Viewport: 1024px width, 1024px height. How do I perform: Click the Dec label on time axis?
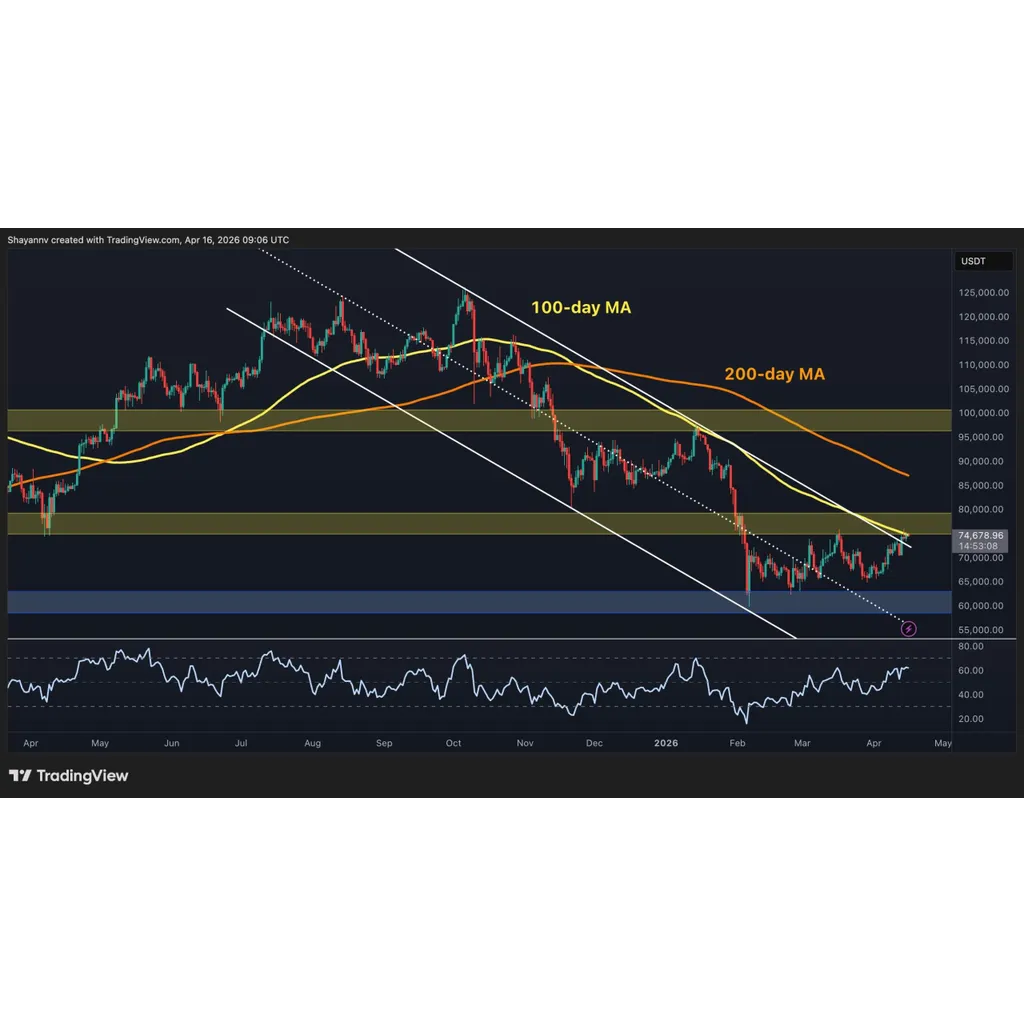(594, 743)
